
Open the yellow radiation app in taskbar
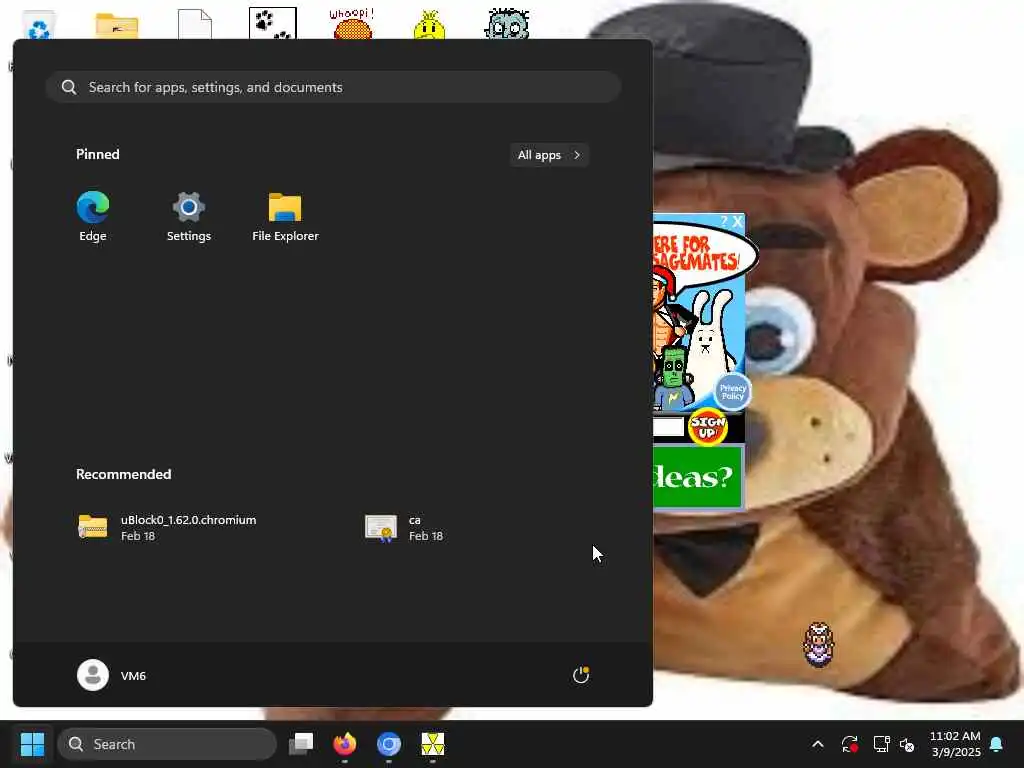[432, 744]
